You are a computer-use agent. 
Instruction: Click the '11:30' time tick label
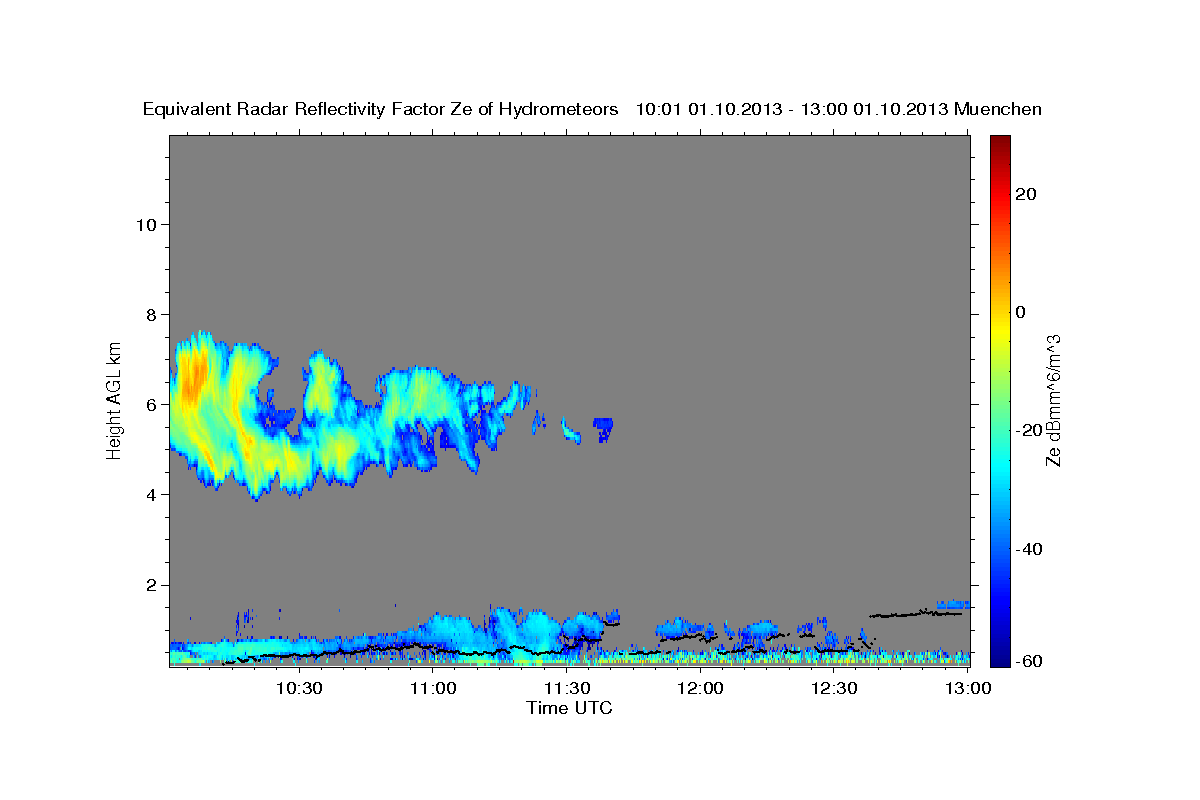[567, 689]
